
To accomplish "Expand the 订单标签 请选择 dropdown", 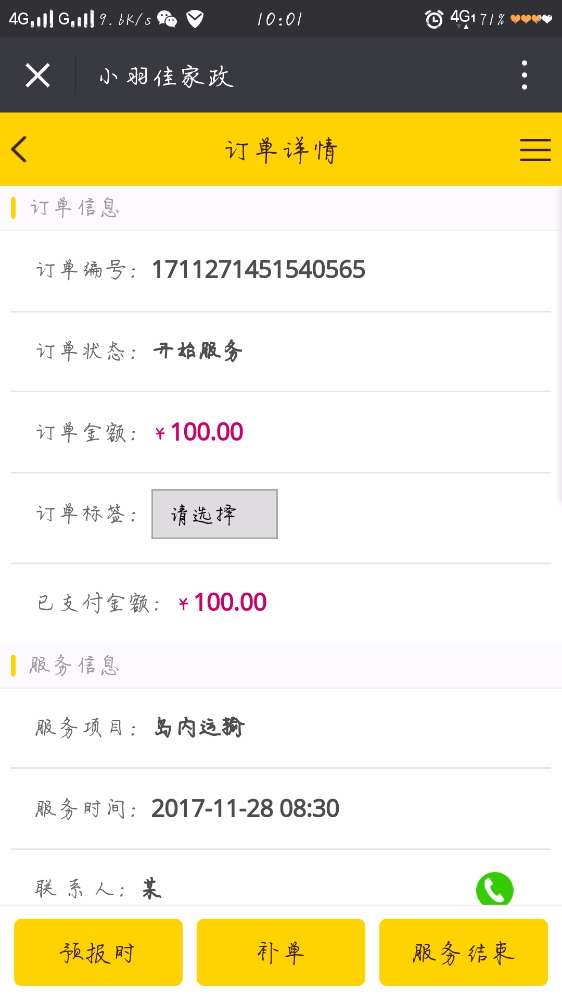I will [x=214, y=514].
